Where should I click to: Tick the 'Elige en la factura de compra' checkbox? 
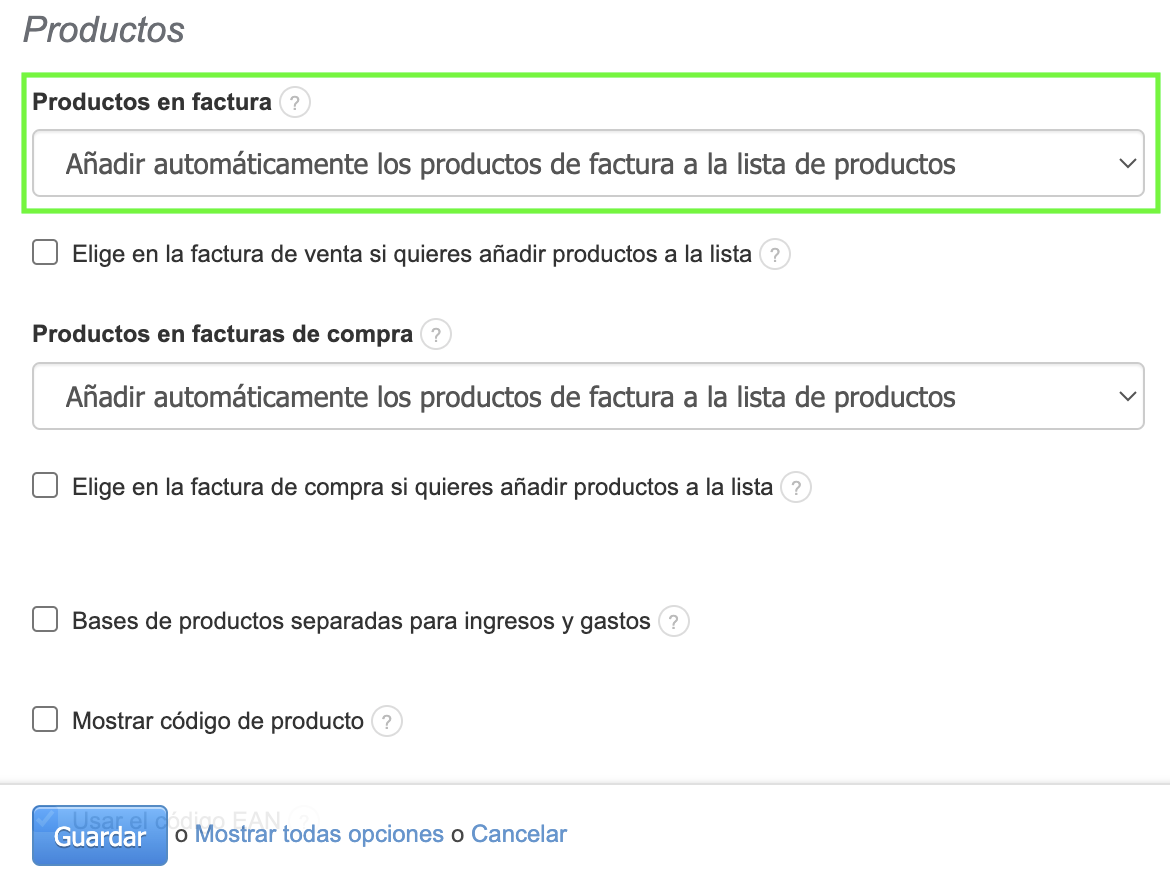tap(45, 487)
